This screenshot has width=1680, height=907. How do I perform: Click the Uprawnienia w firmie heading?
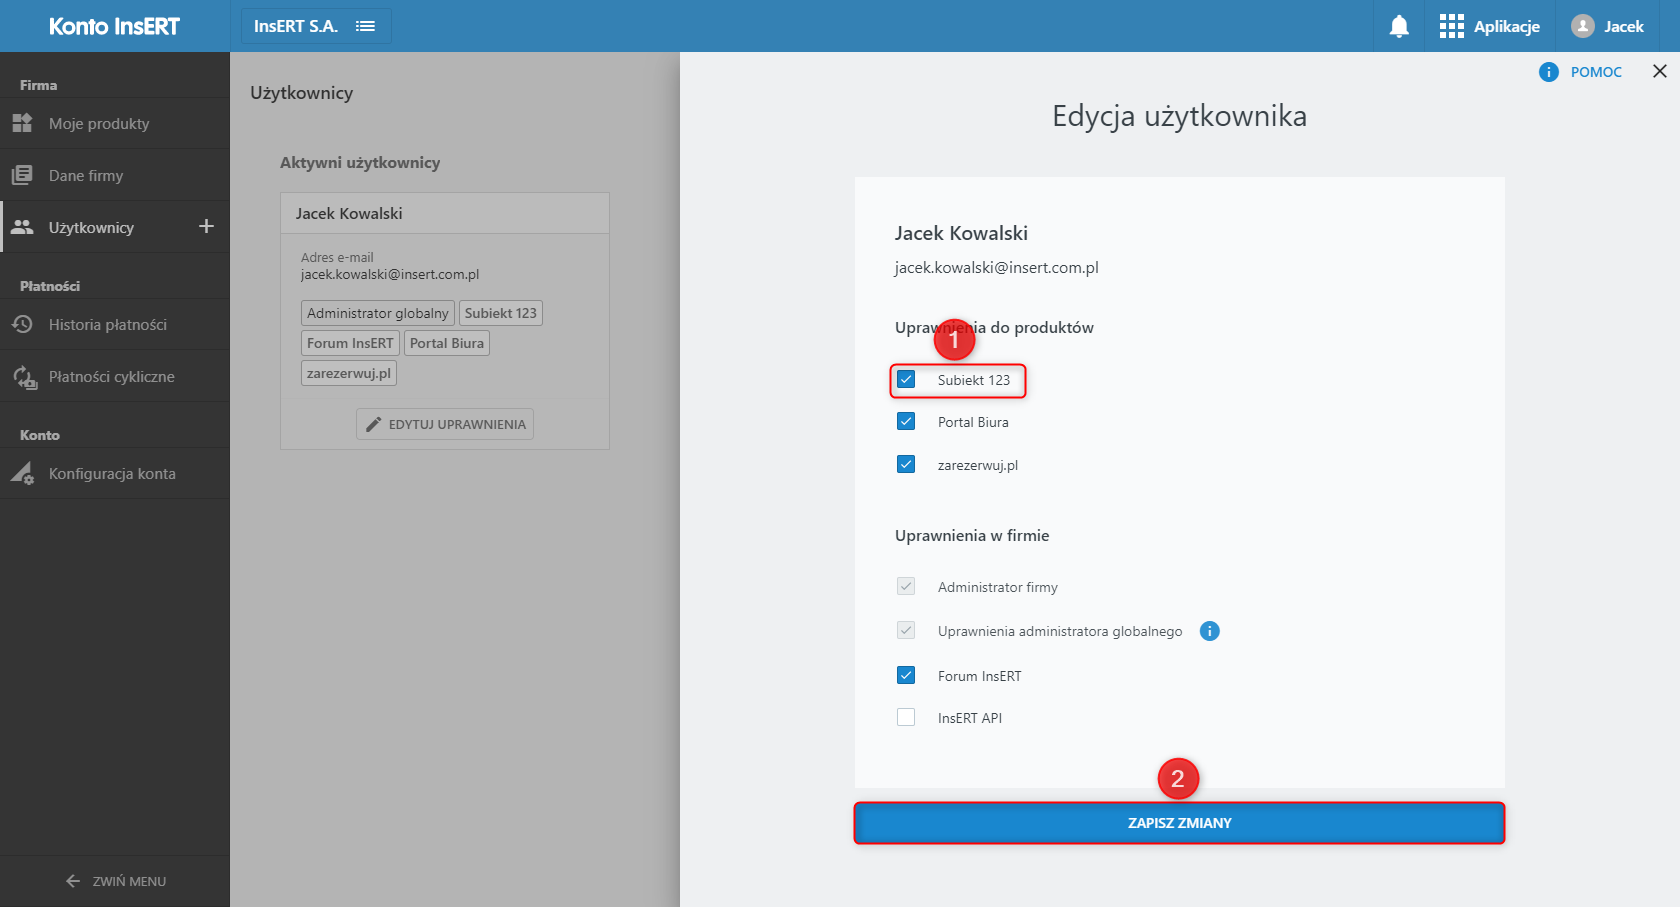972,535
